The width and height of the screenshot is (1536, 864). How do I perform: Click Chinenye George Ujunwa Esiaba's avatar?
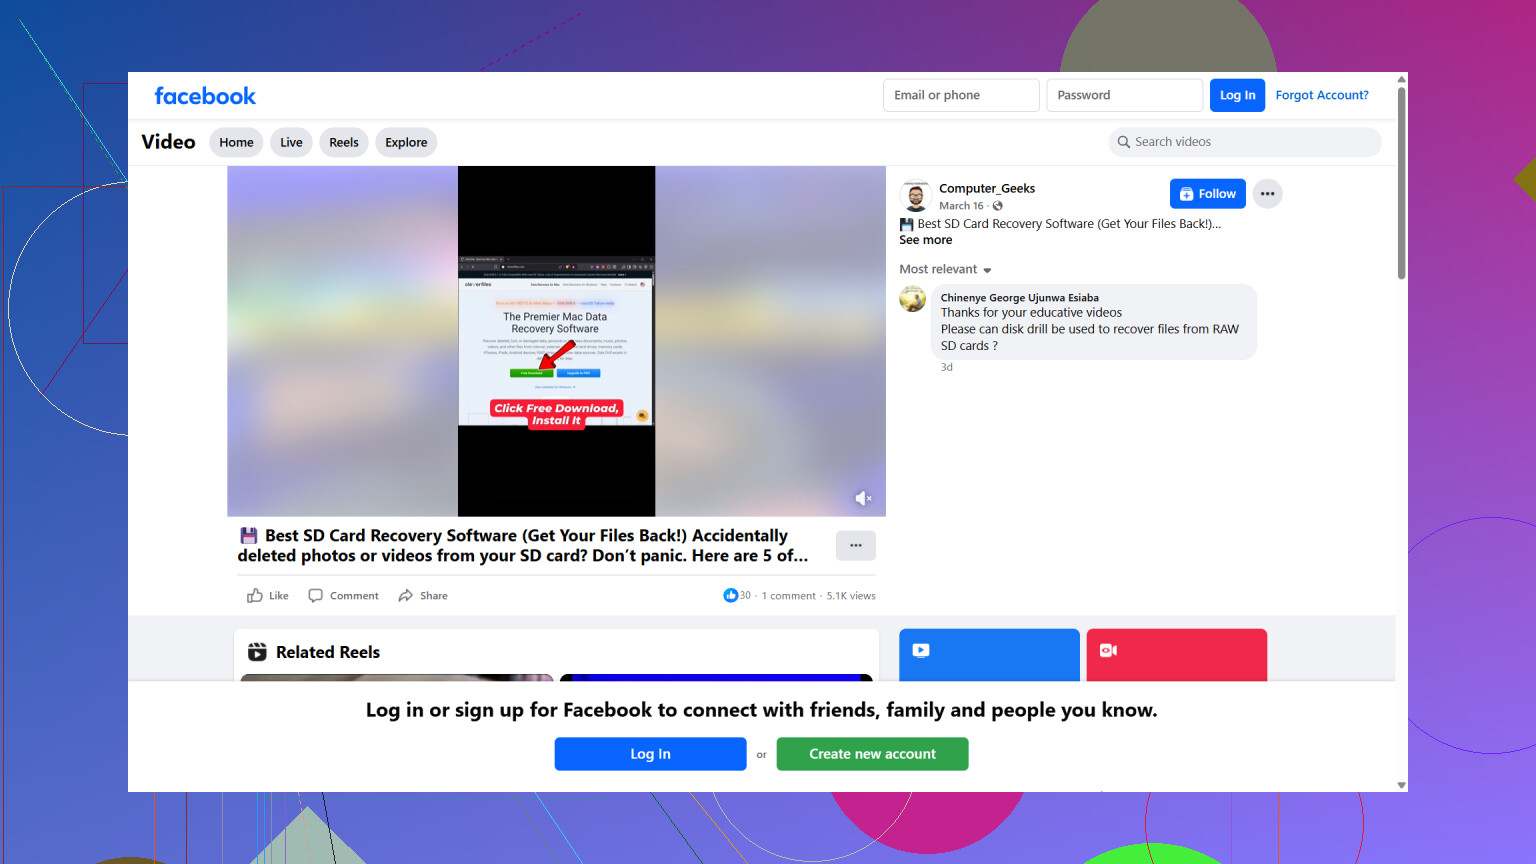pyautogui.click(x=913, y=298)
